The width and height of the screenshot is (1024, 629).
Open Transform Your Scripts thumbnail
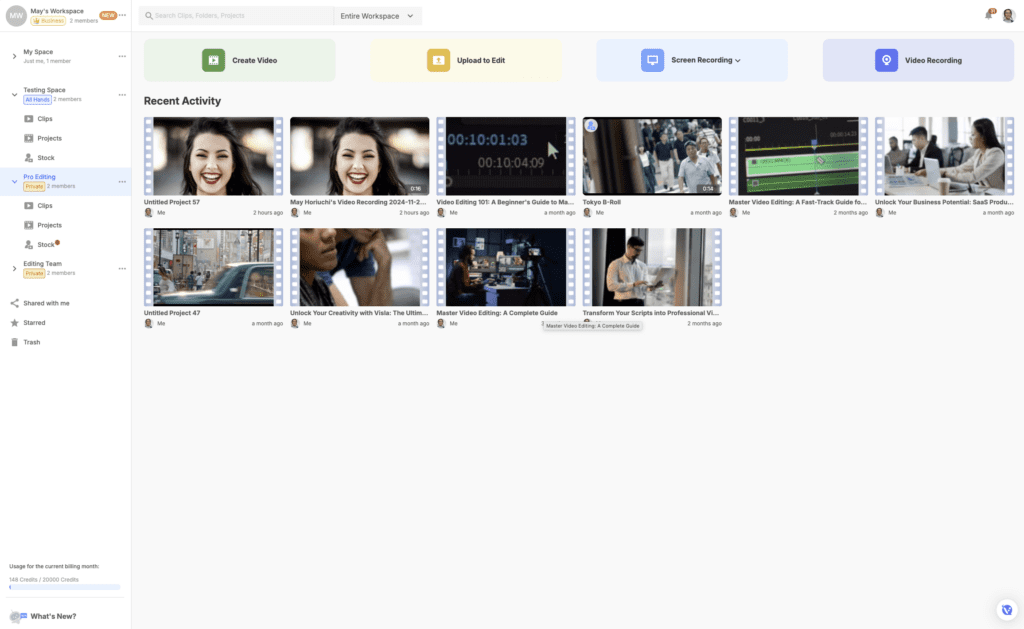click(x=652, y=267)
